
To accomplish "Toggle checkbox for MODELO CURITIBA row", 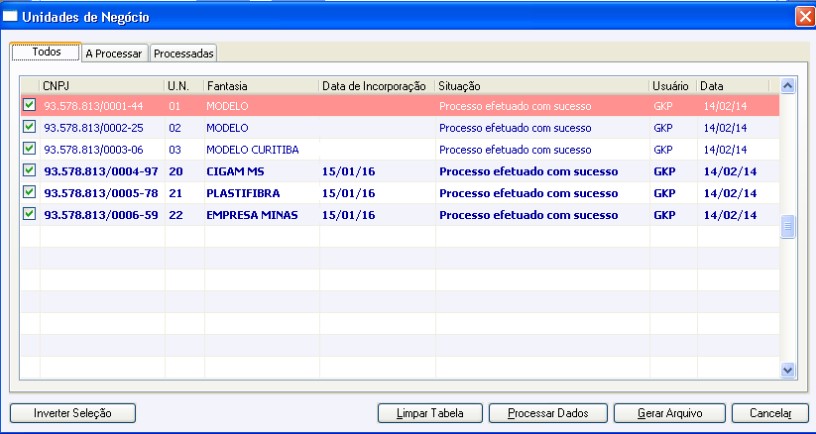I will [x=30, y=149].
